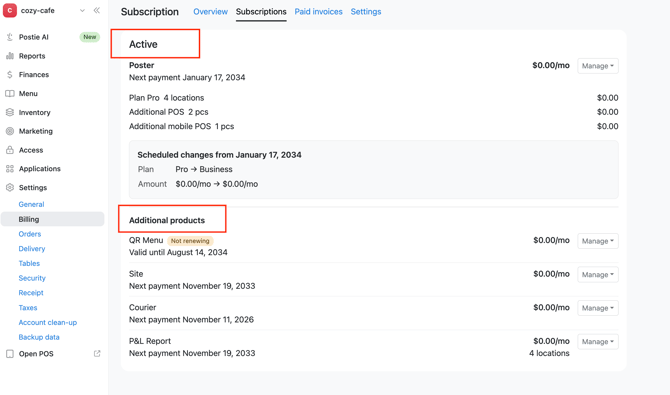Open Orders settings link
Image resolution: width=670 pixels, height=395 pixels.
click(x=29, y=234)
